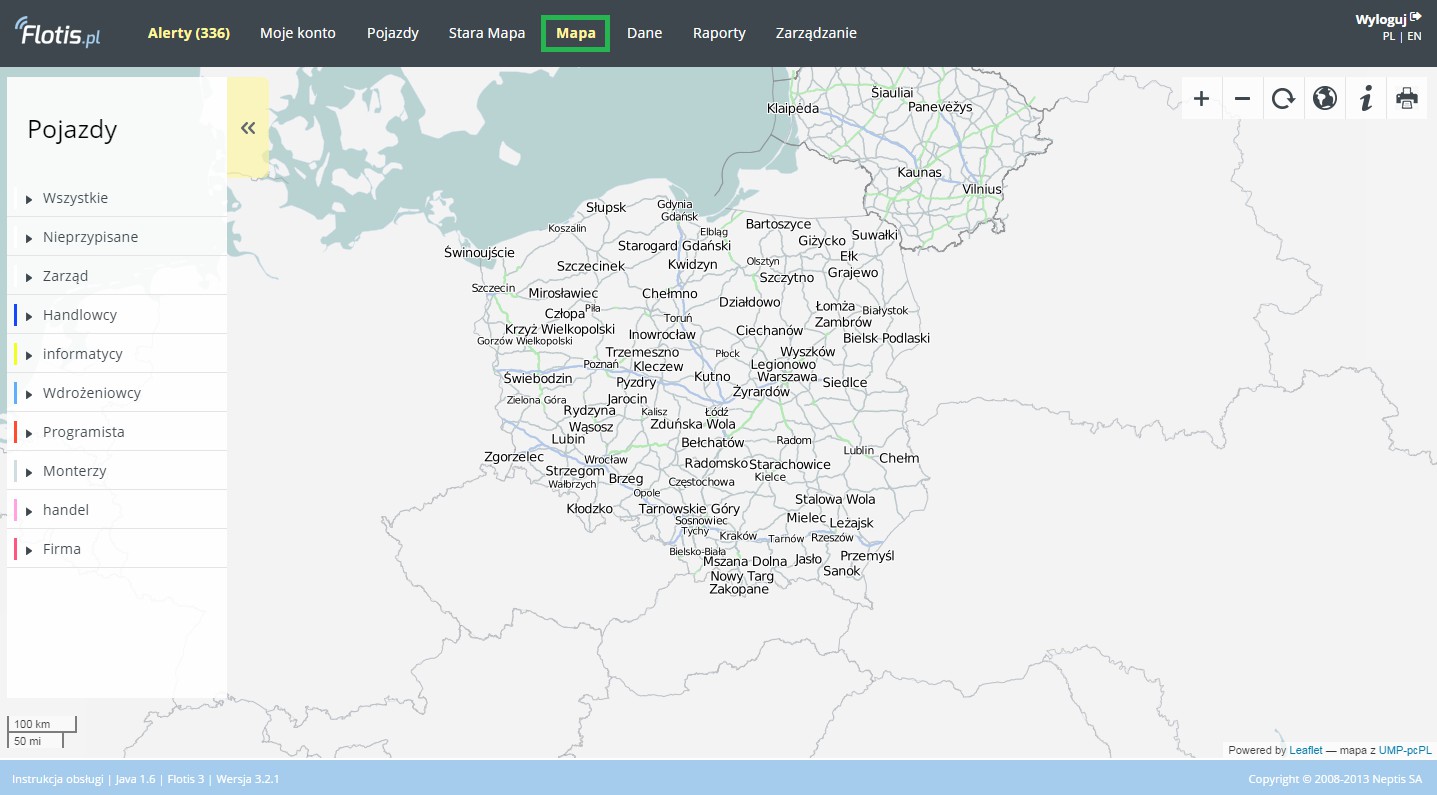Image resolution: width=1437 pixels, height=795 pixels.
Task: Click the Vilnius label on the map
Action: pos(982,189)
